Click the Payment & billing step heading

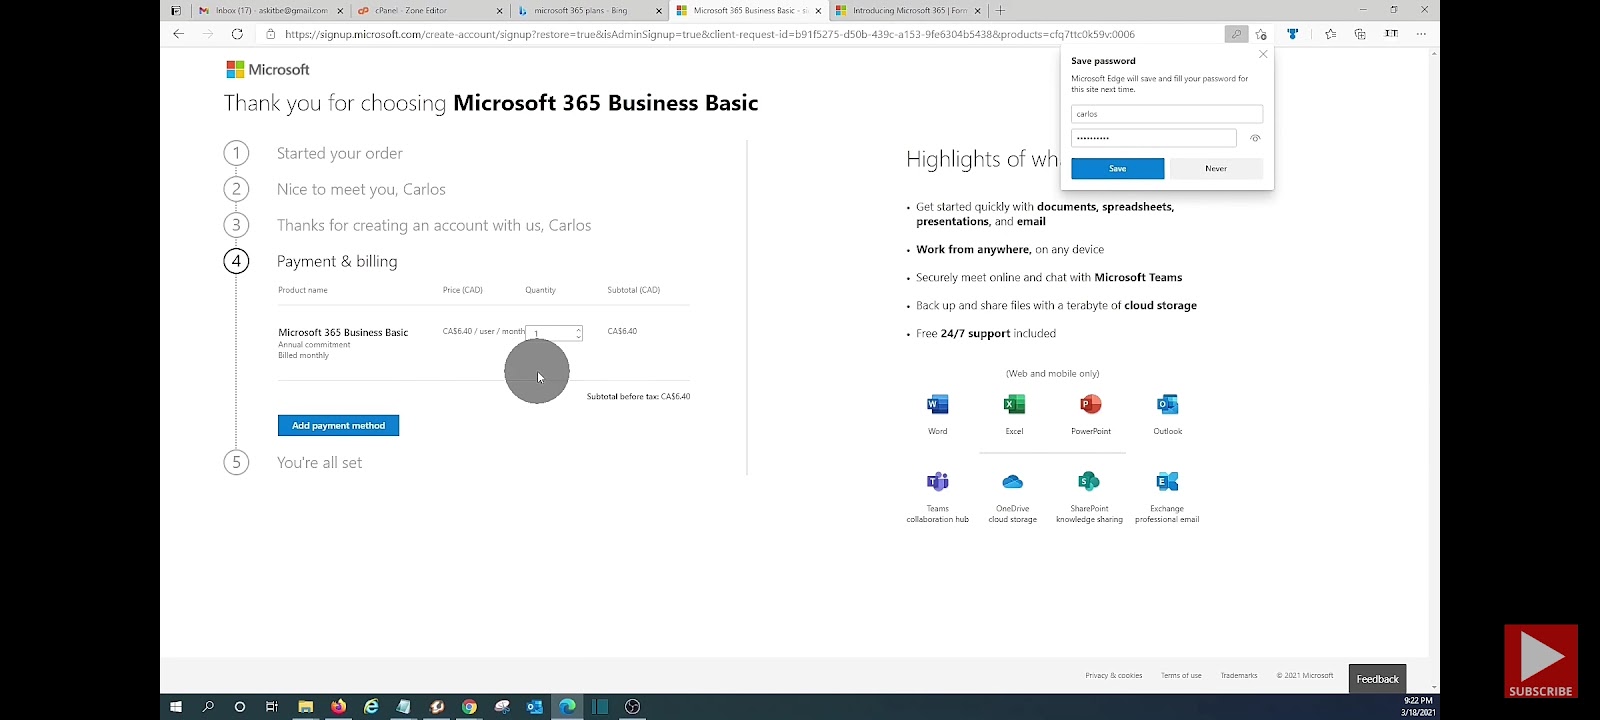337,261
